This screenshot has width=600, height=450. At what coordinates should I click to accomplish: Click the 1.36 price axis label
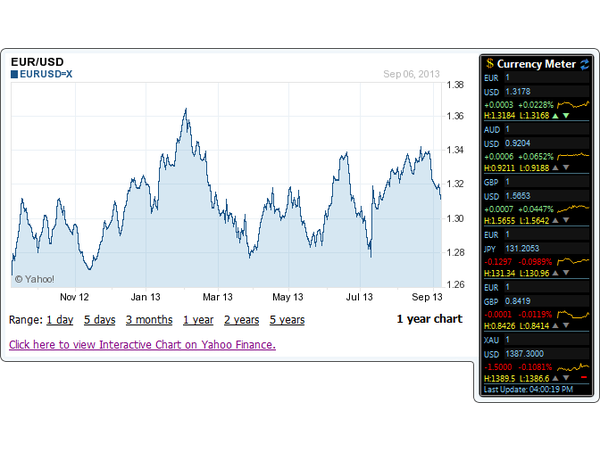[455, 116]
